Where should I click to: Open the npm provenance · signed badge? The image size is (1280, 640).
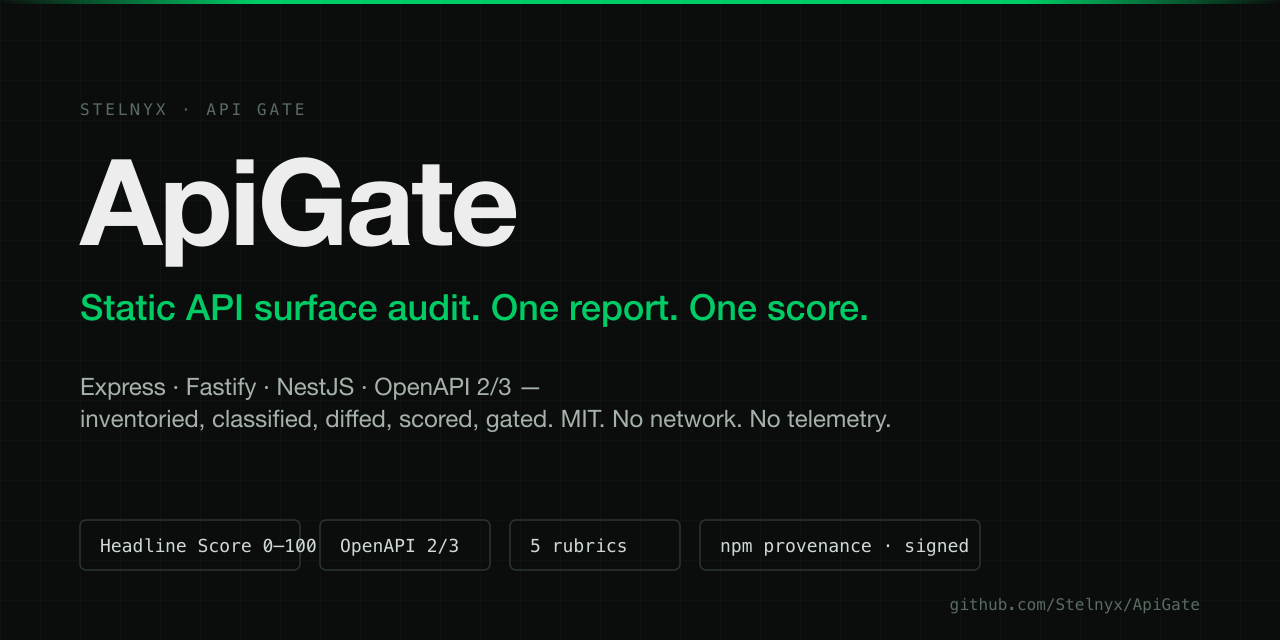click(x=840, y=545)
